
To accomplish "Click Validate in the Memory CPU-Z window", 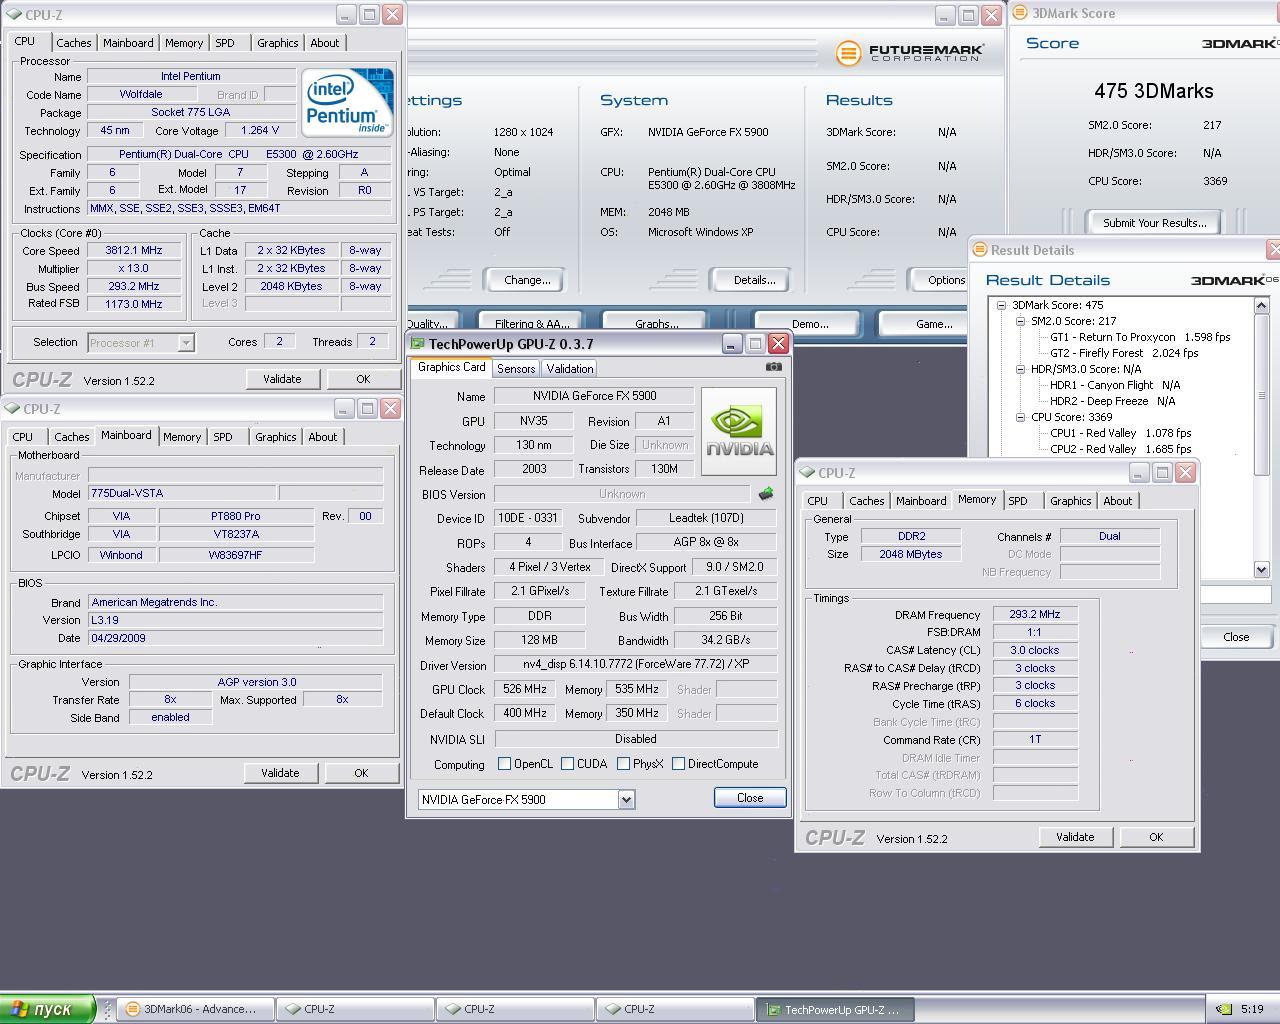I will pyautogui.click(x=1075, y=837).
